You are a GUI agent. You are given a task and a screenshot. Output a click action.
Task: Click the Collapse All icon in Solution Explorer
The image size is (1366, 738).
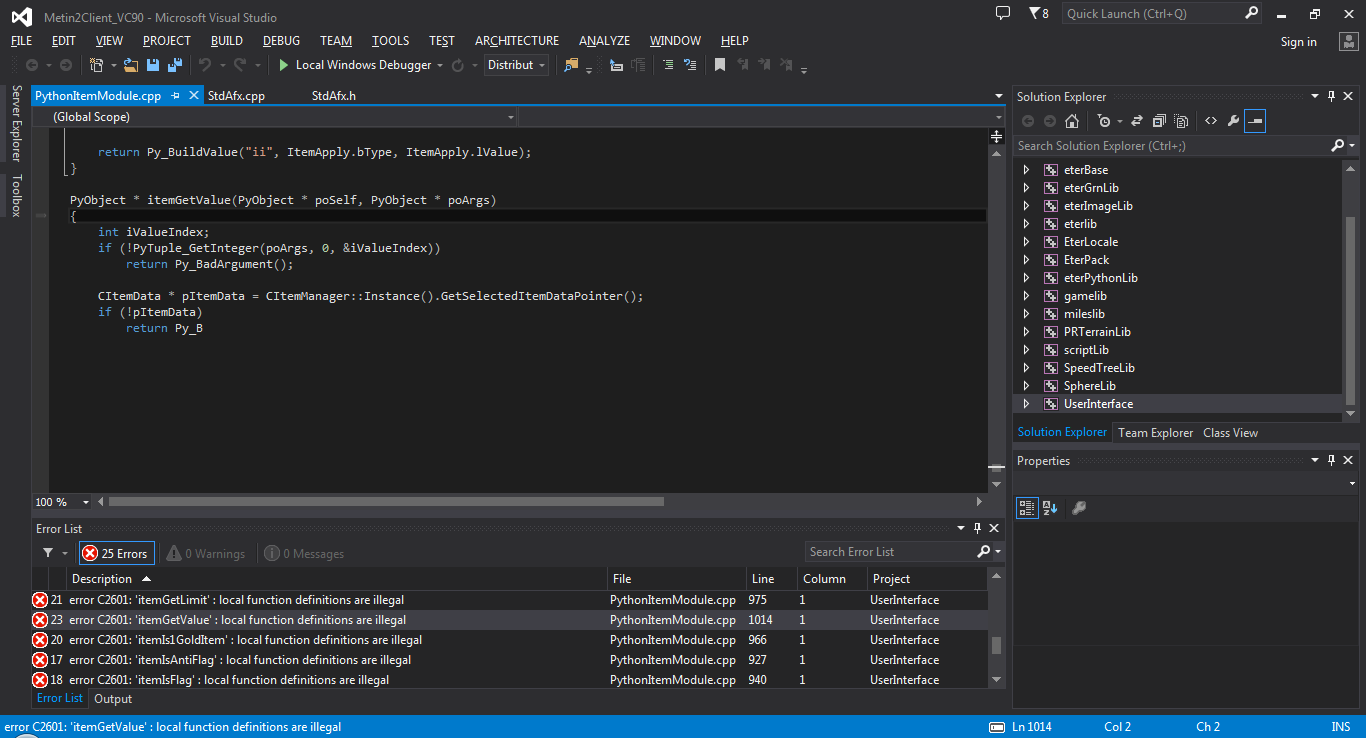(1159, 121)
